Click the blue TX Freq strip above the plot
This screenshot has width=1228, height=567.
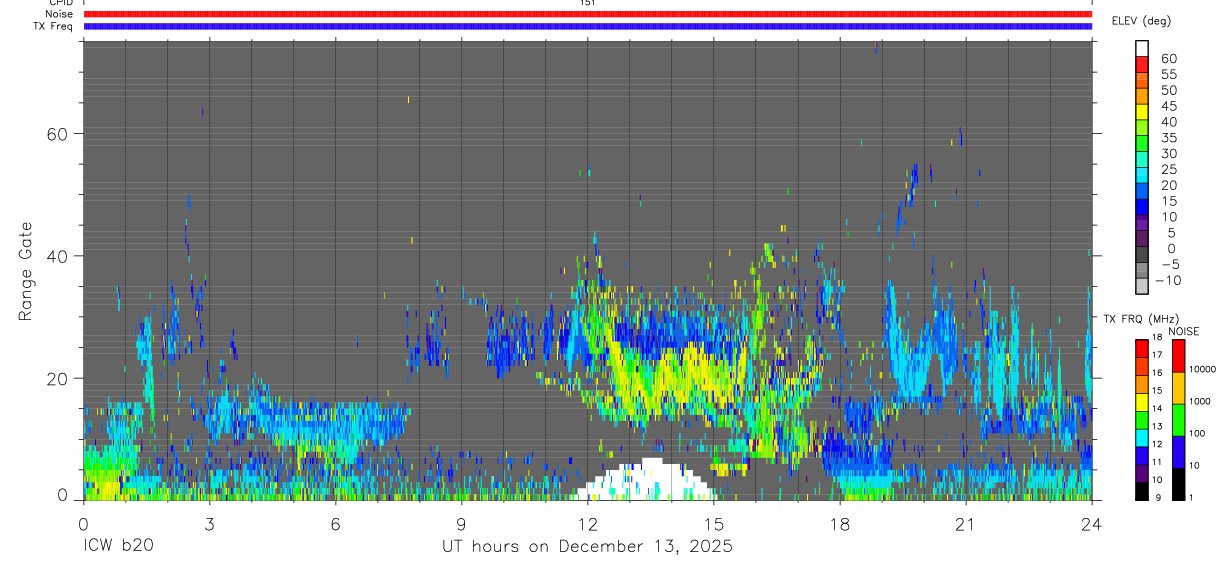click(587, 26)
